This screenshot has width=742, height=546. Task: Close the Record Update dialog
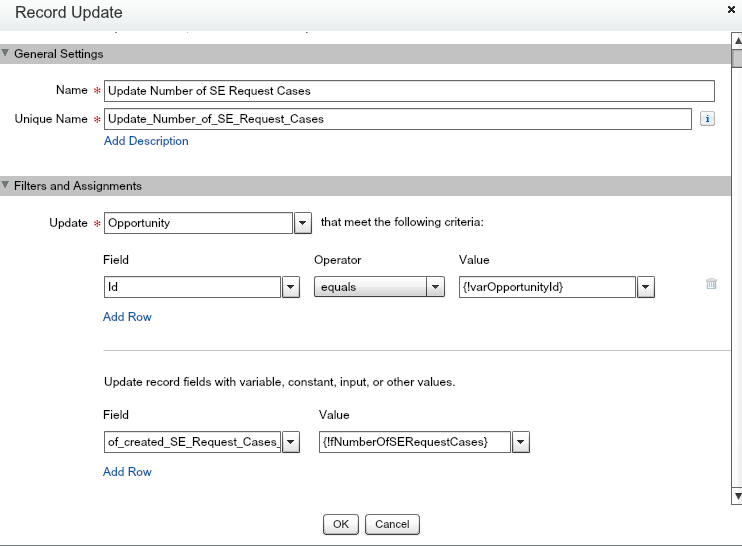click(733, 8)
